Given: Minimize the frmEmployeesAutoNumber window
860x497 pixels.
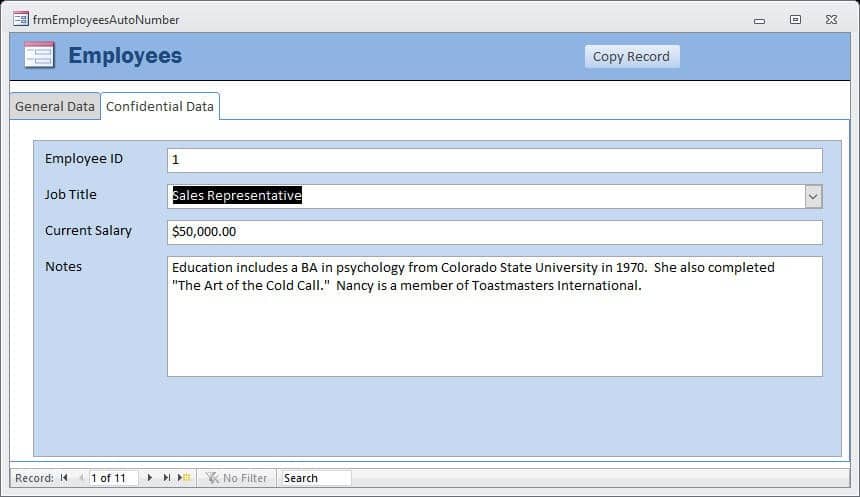Looking at the screenshot, I should point(759,20).
